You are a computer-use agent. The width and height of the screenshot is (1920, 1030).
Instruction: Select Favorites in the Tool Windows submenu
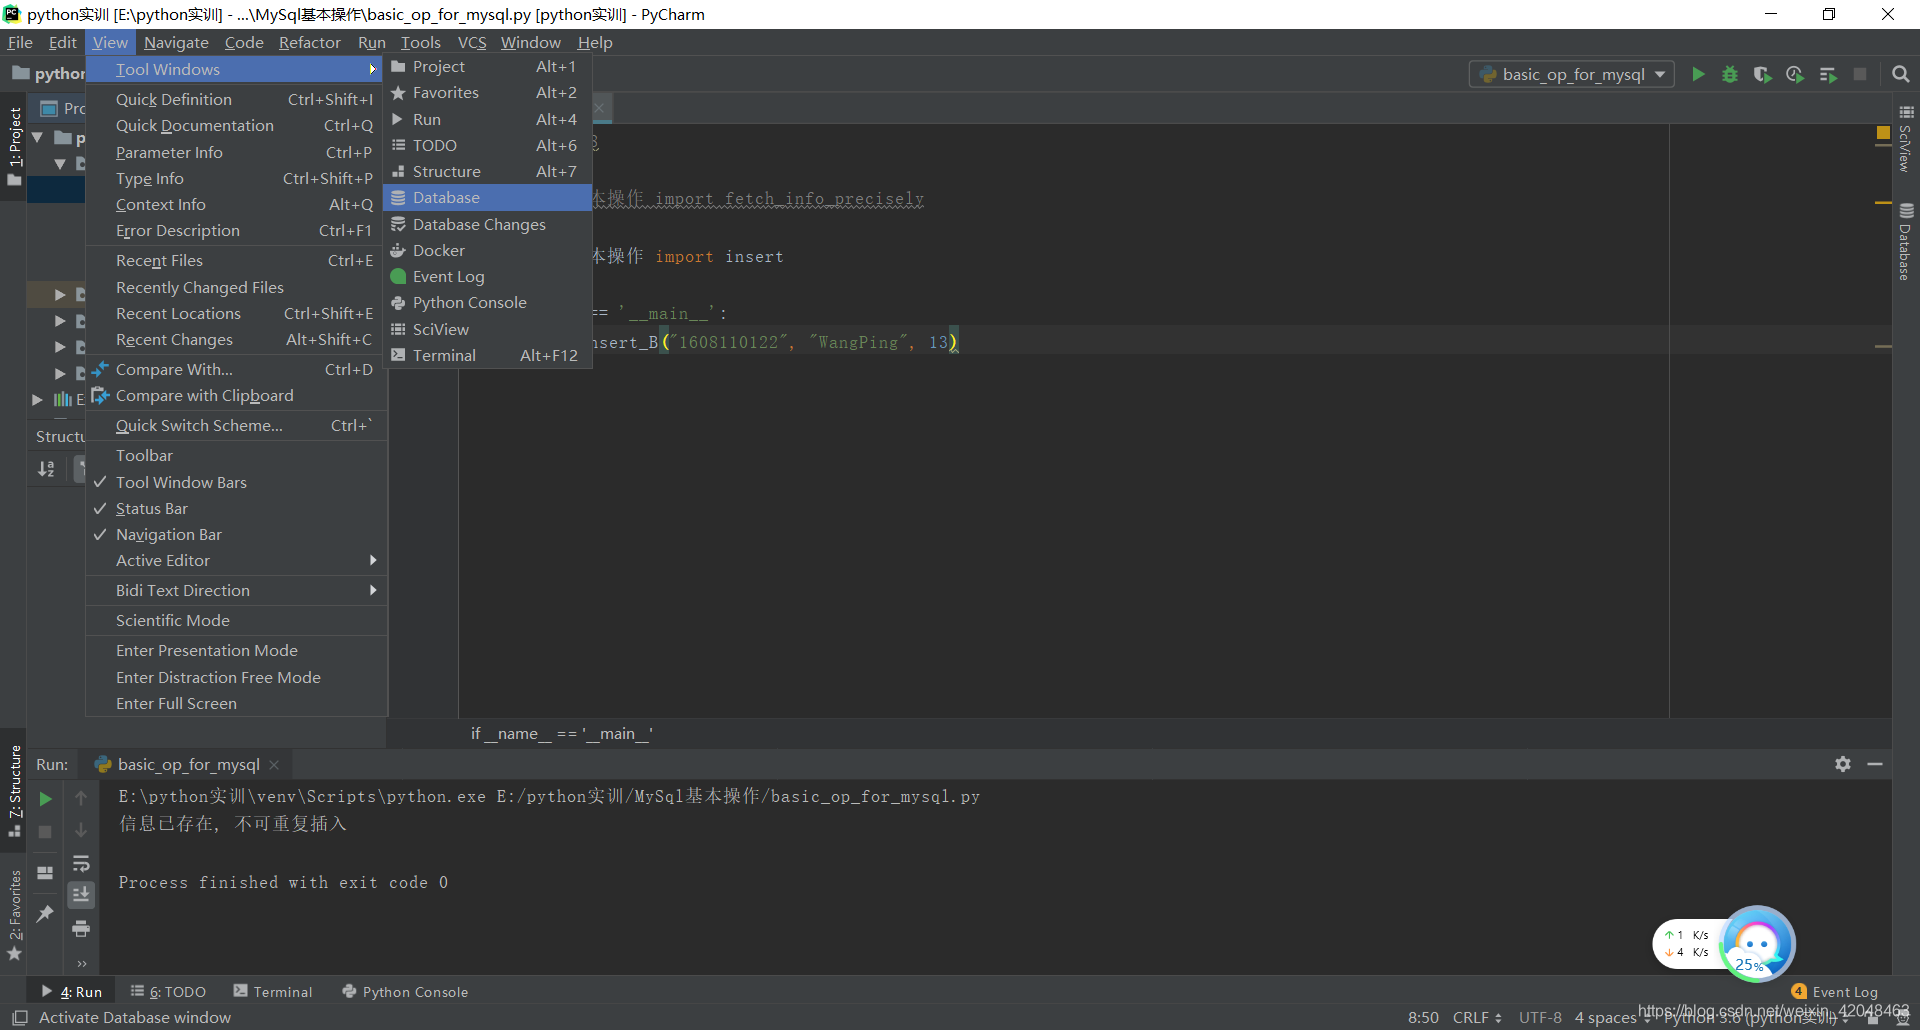tap(487, 93)
